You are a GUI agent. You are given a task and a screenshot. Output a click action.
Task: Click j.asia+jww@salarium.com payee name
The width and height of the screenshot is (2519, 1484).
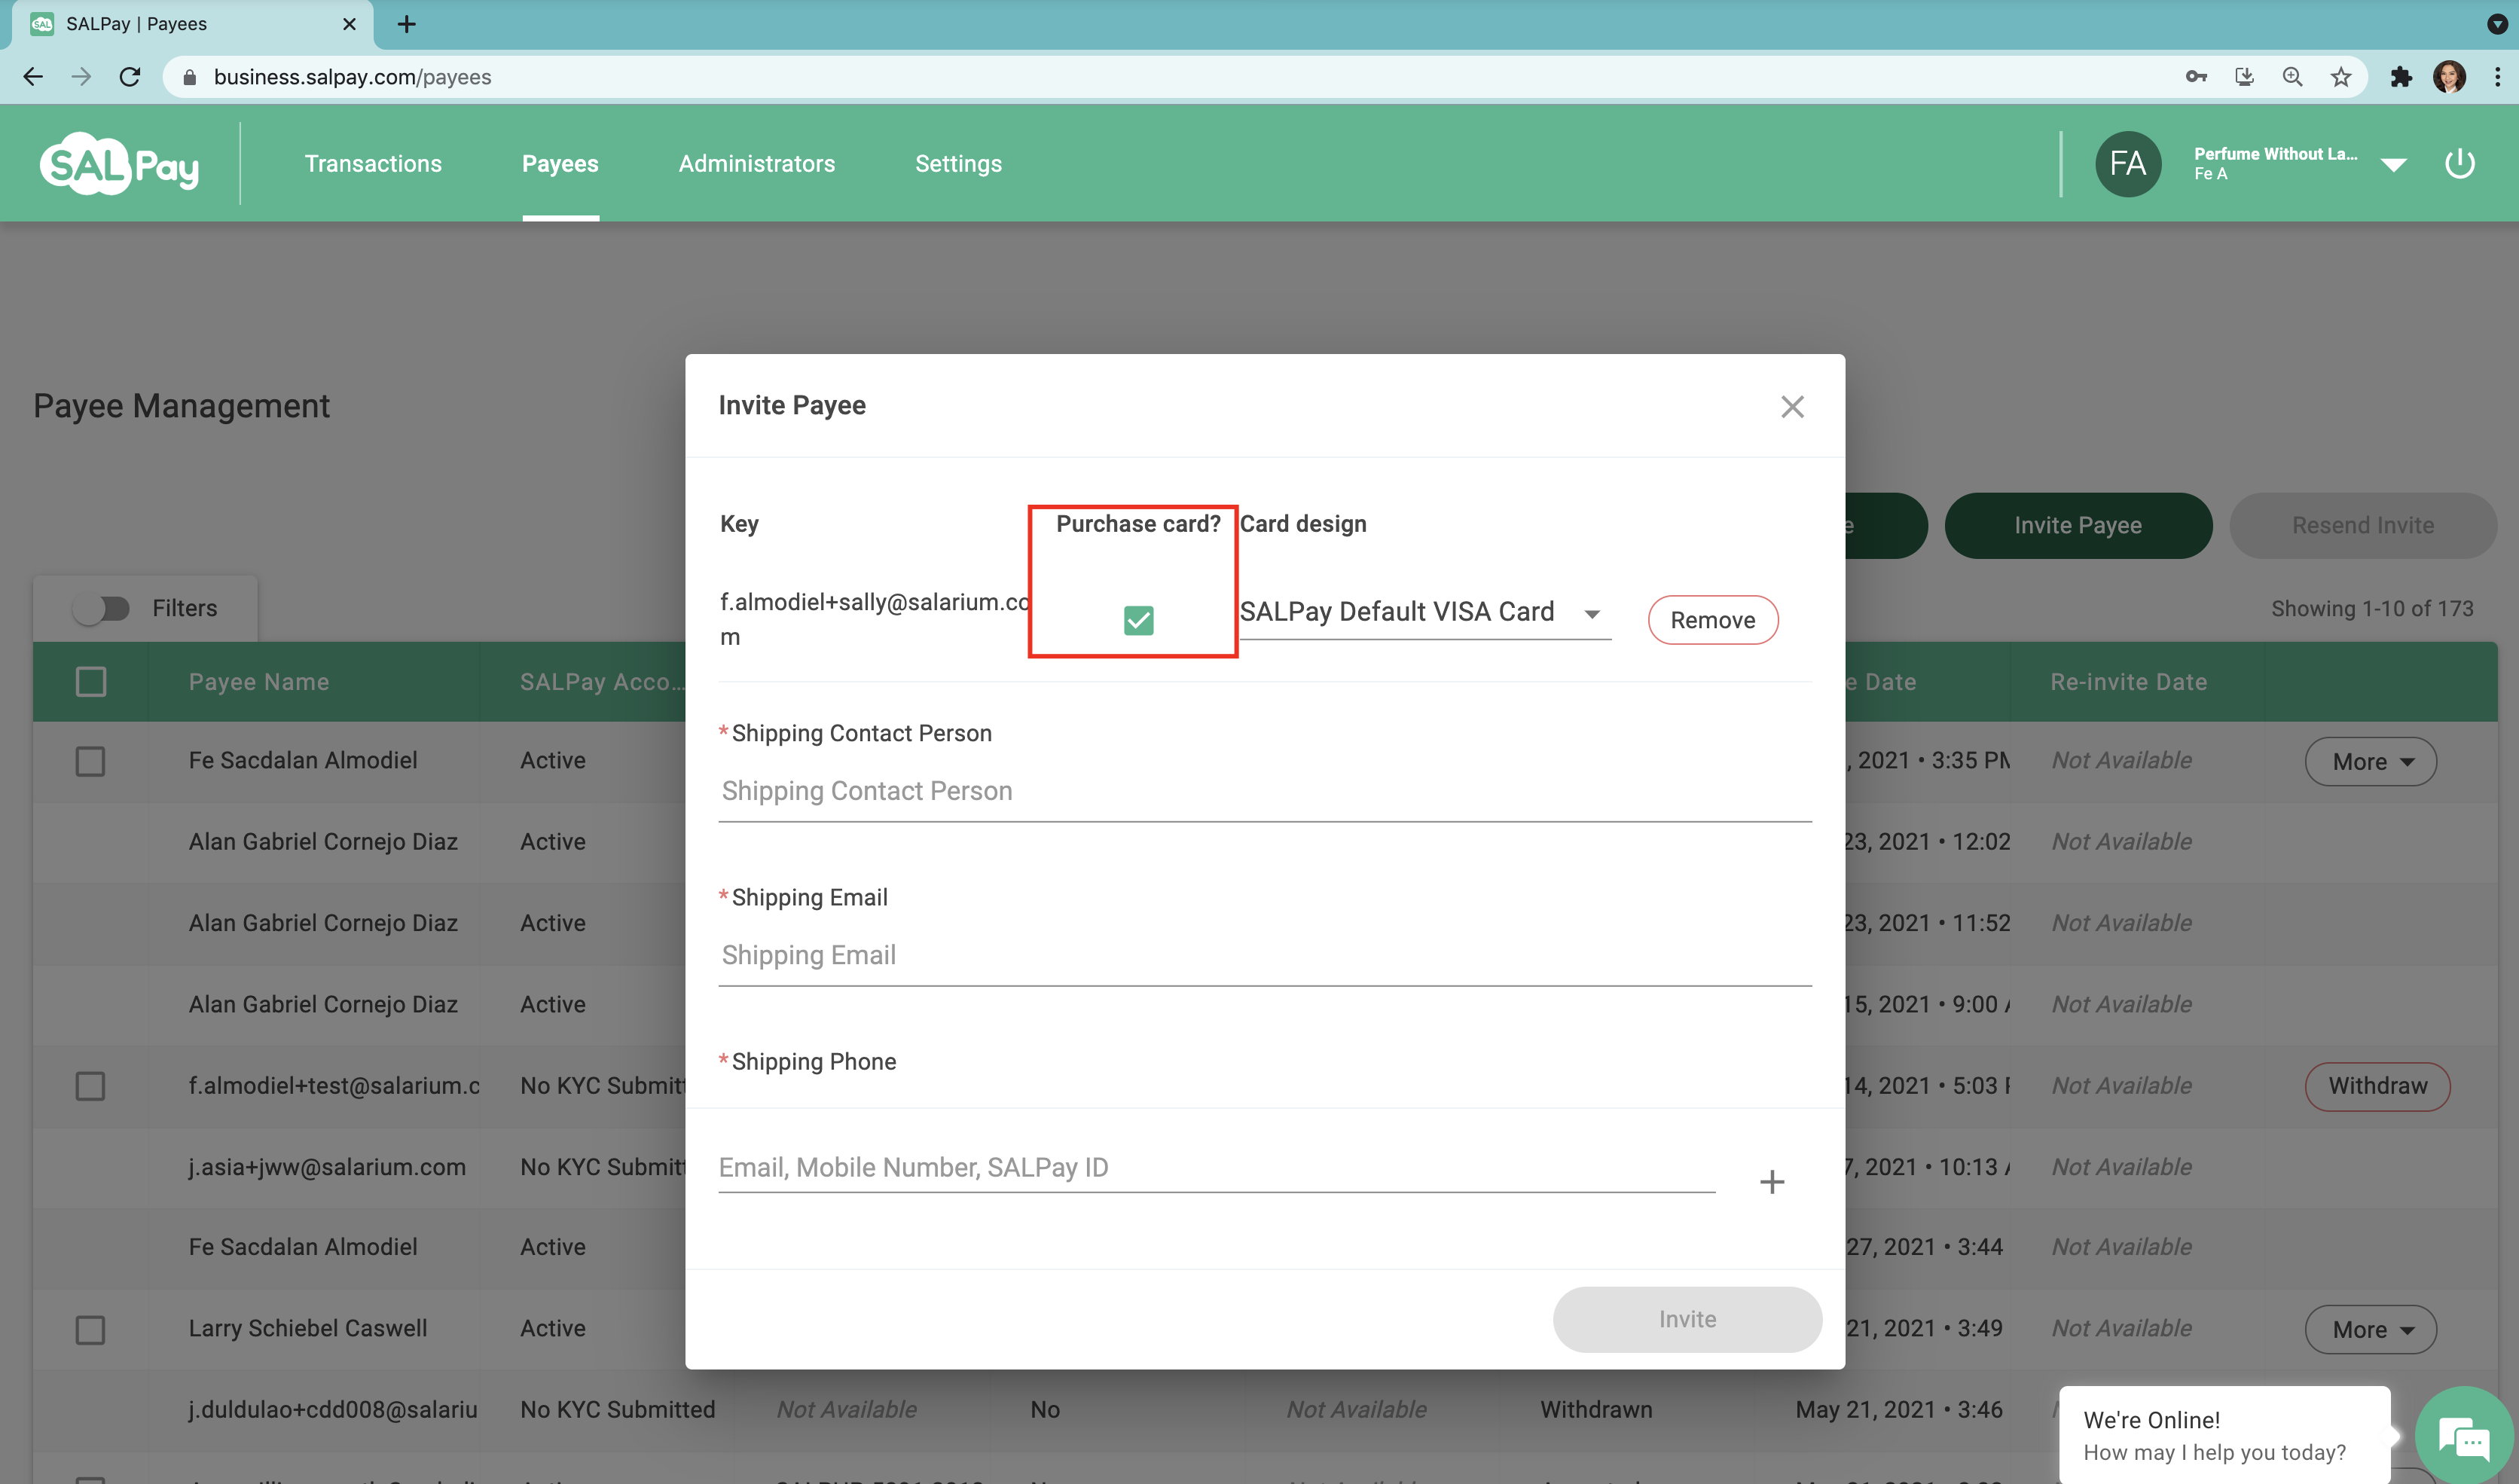(327, 1167)
